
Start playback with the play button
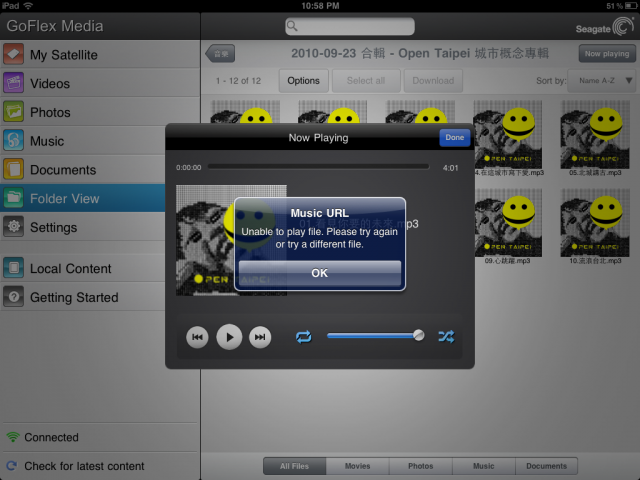point(229,337)
